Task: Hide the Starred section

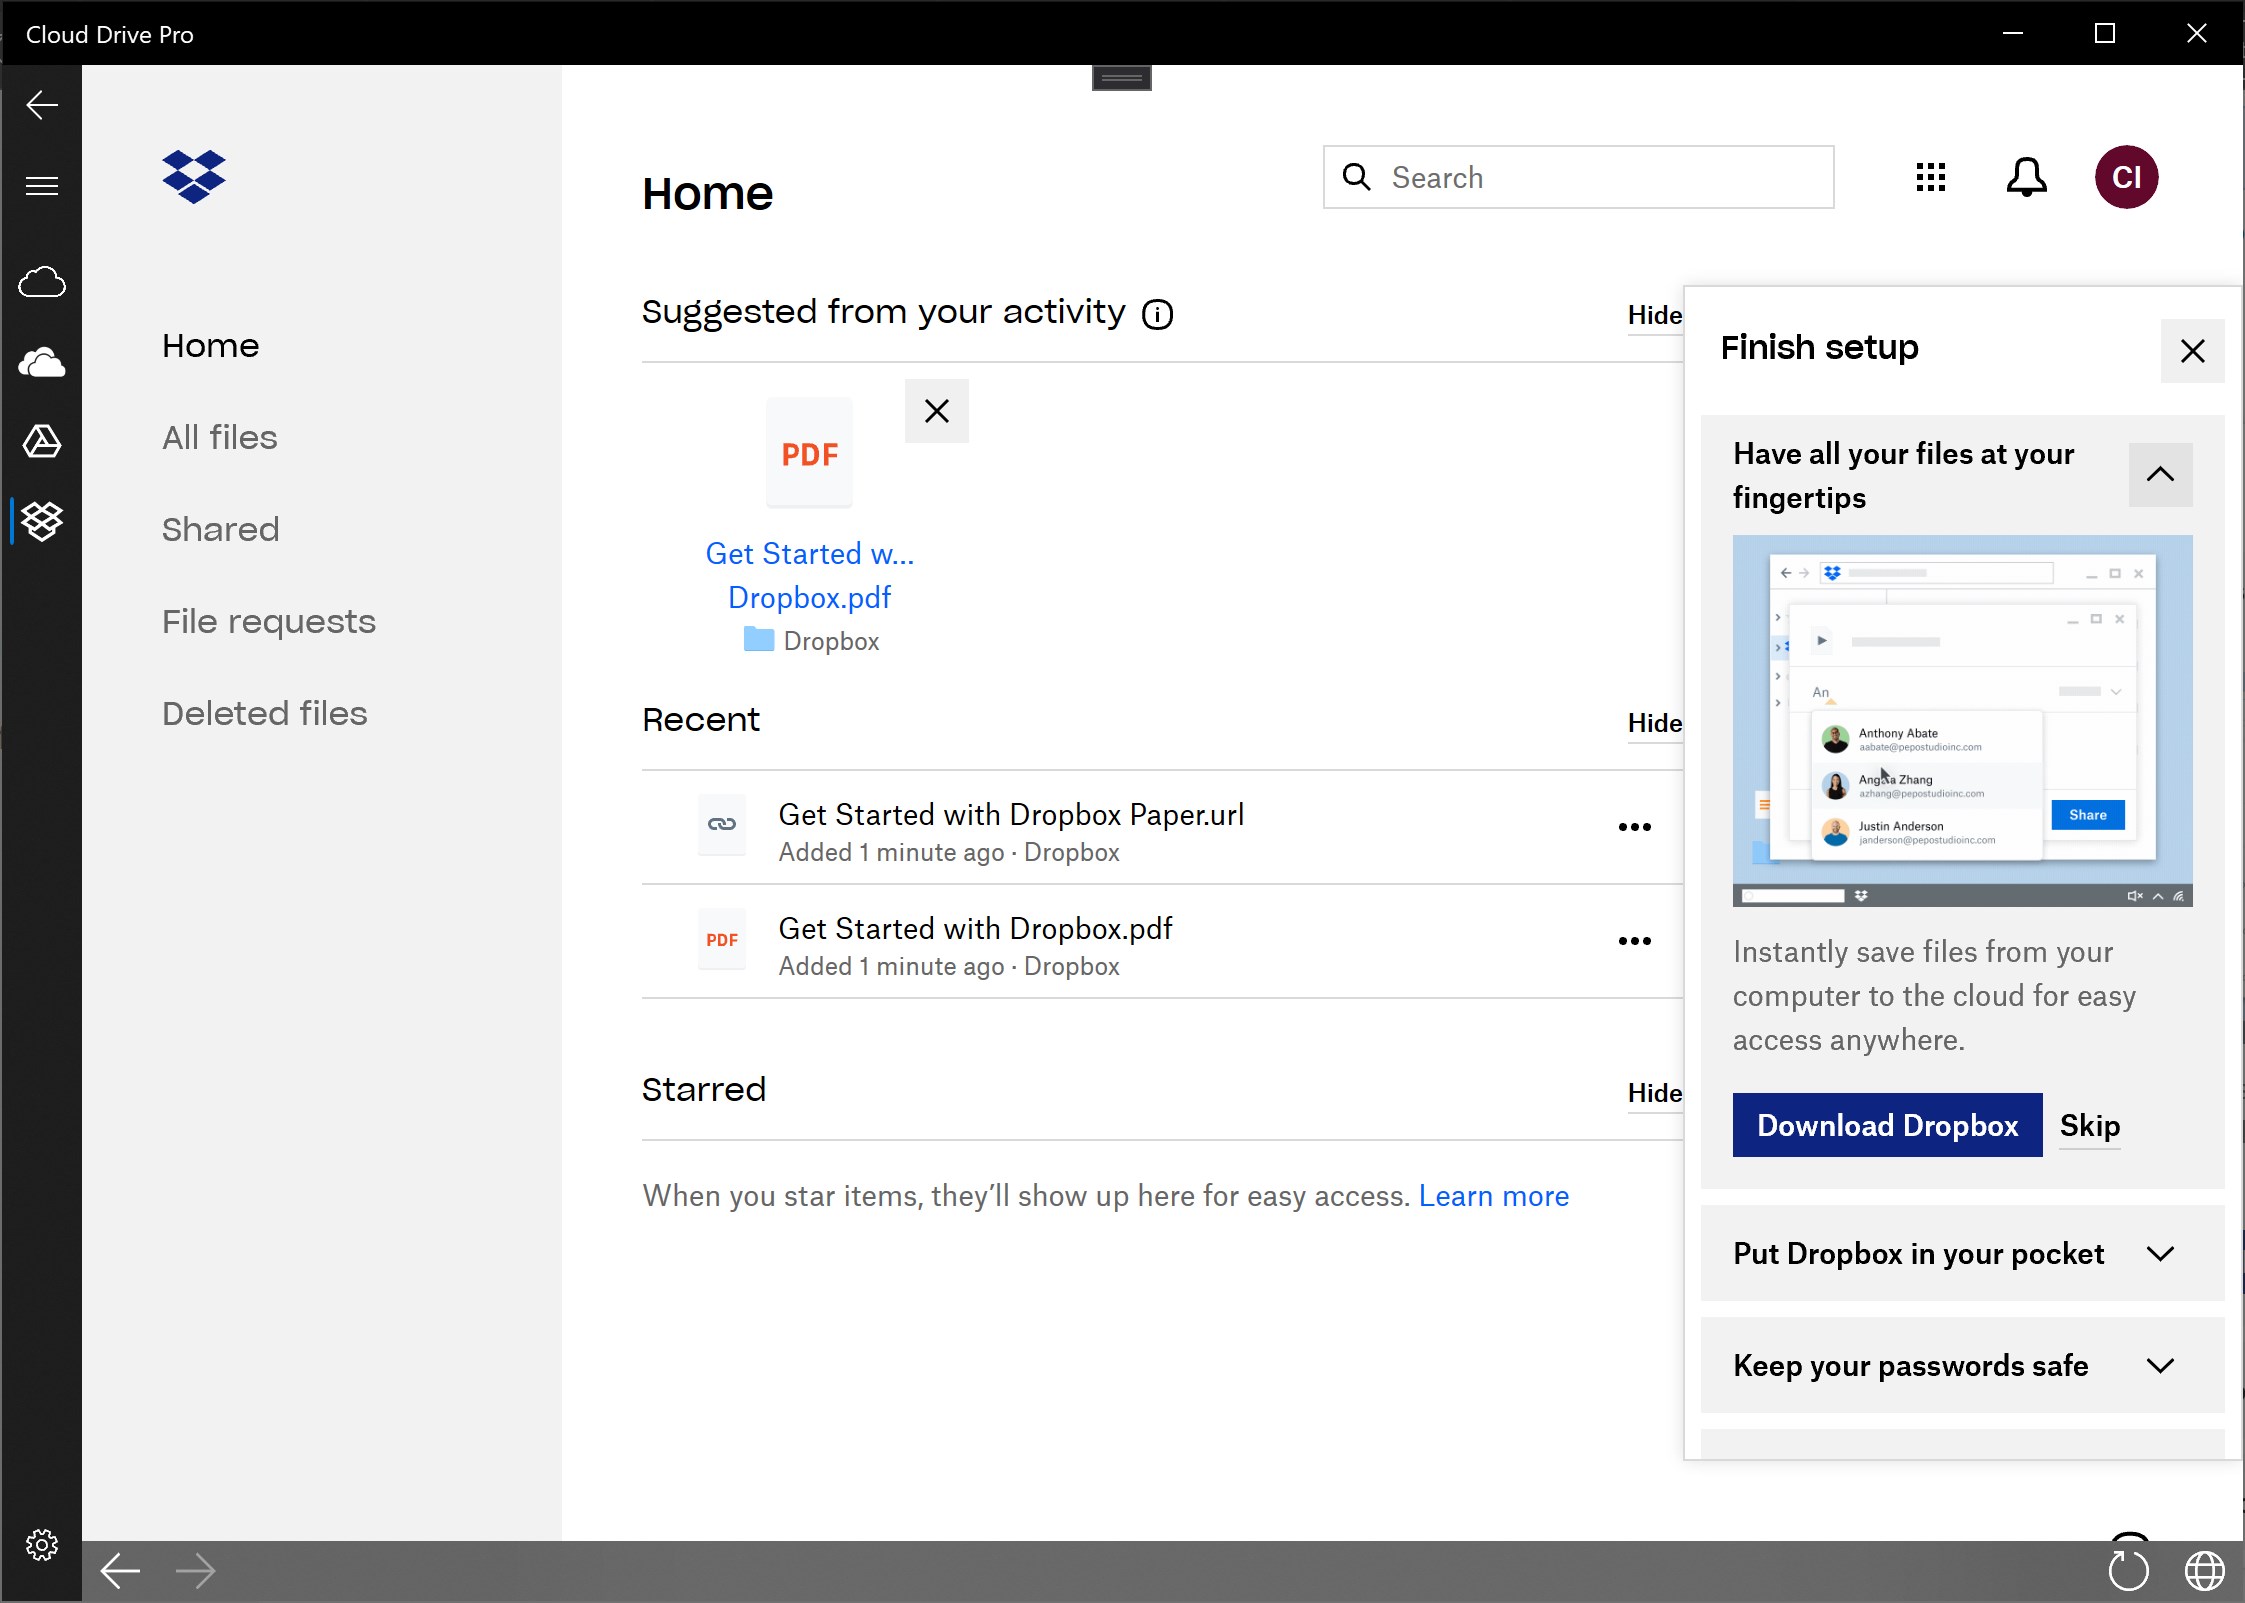Action: point(1654,1093)
